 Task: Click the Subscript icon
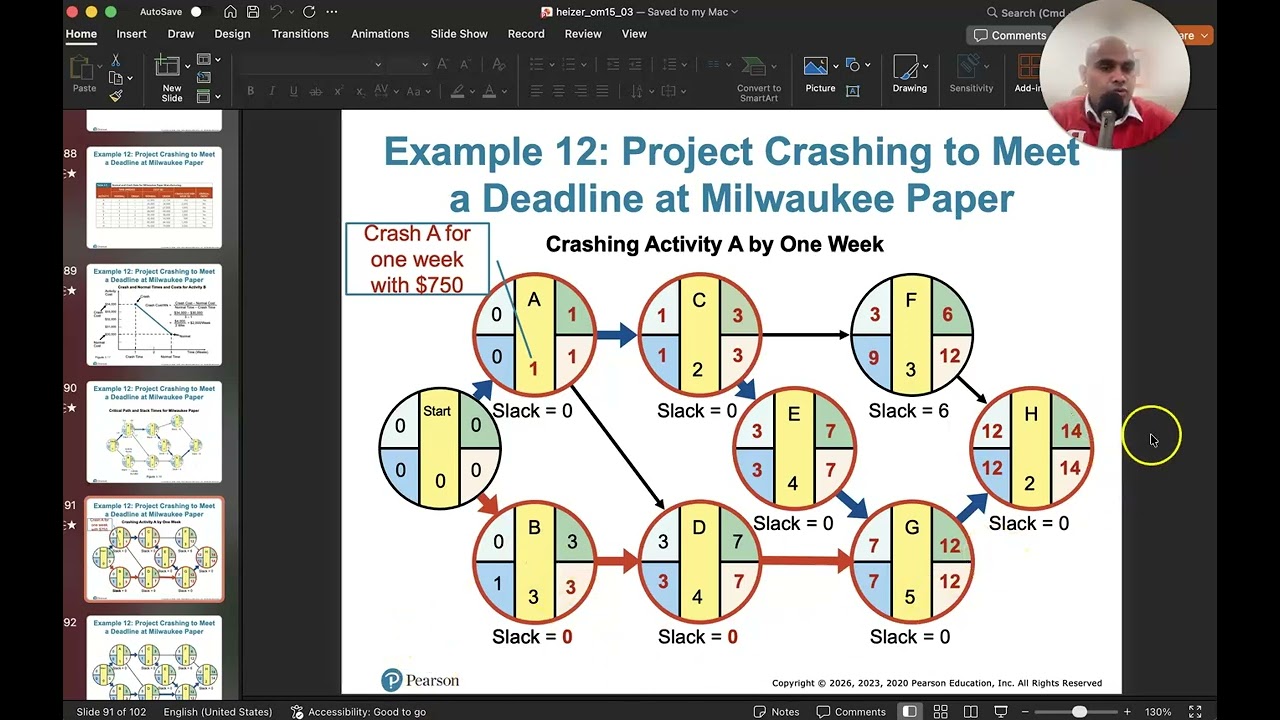tap(359, 91)
